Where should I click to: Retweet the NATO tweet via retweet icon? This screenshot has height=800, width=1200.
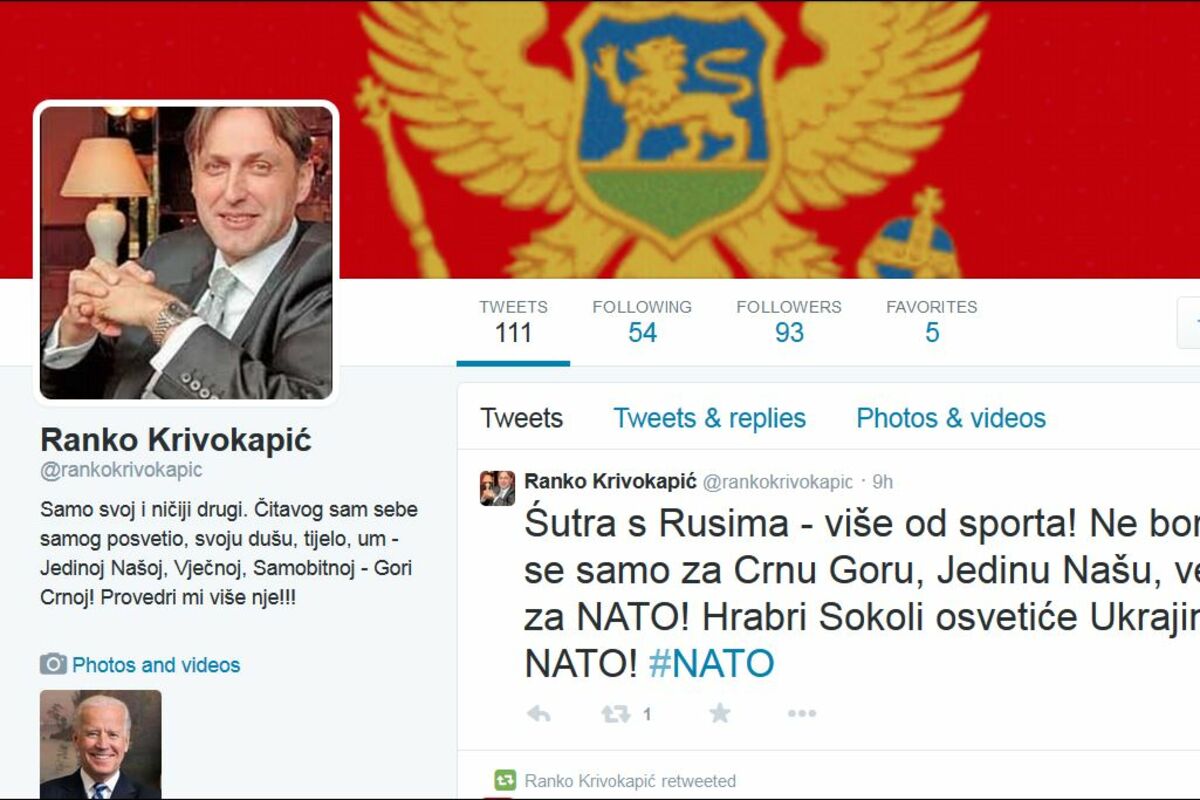(x=615, y=713)
